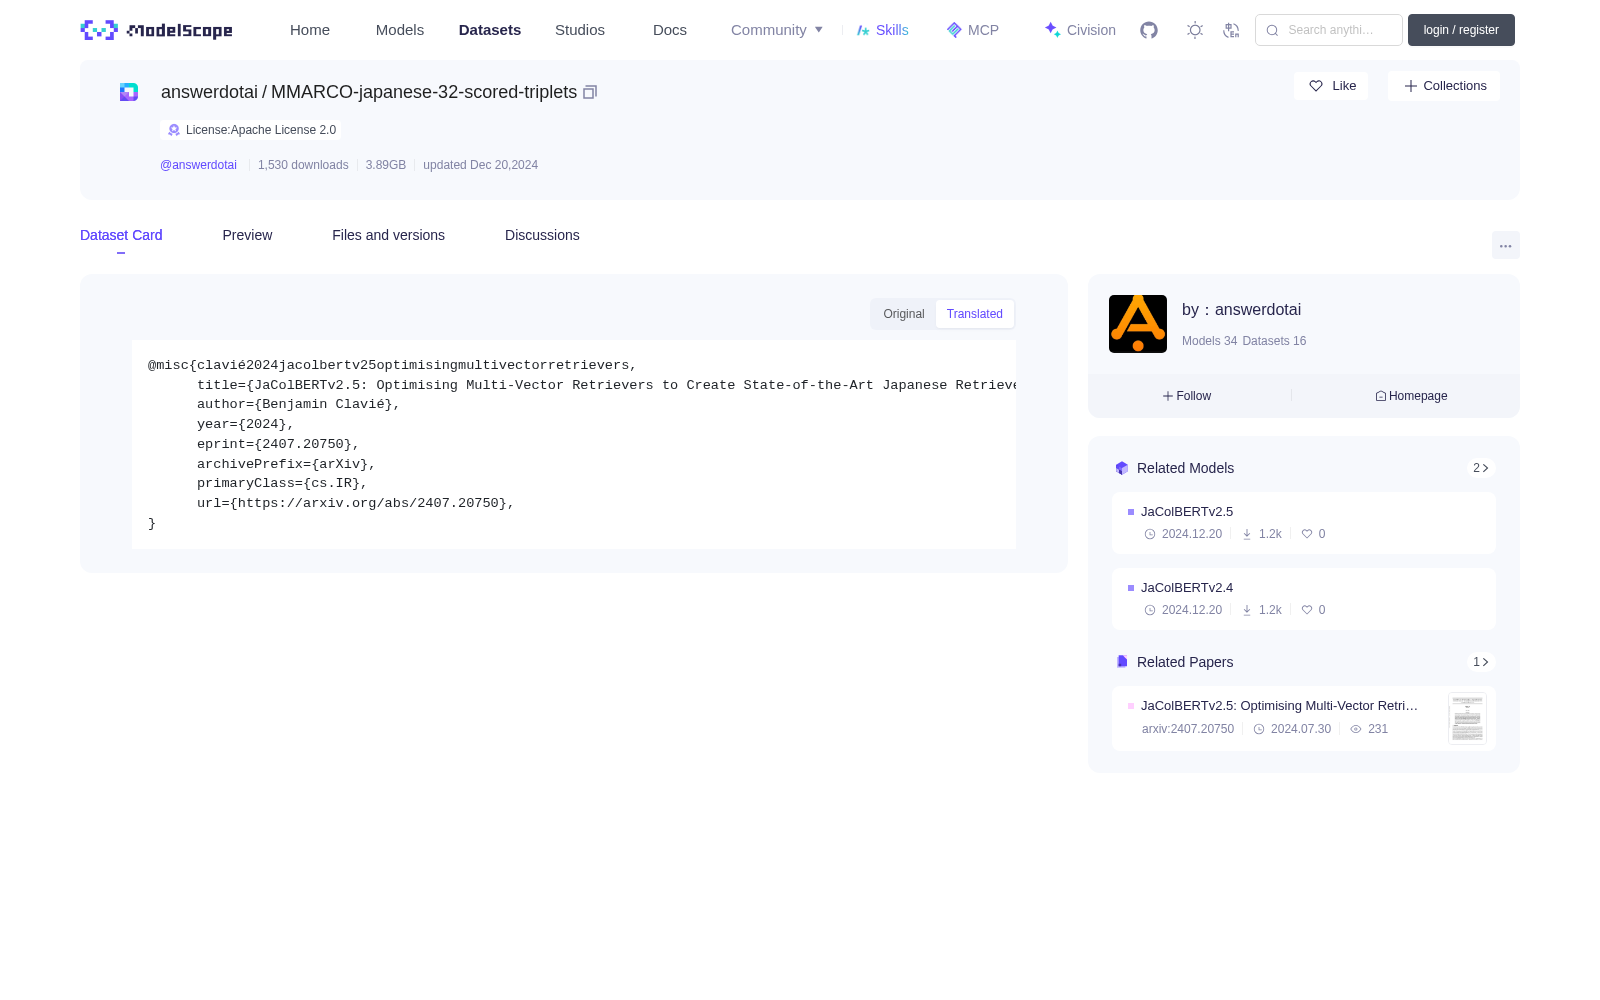Viewport: 1600px width, 1000px height.
Task: Click the clock icon on the JaColBERTv2.5 card
Action: pyautogui.click(x=1150, y=534)
